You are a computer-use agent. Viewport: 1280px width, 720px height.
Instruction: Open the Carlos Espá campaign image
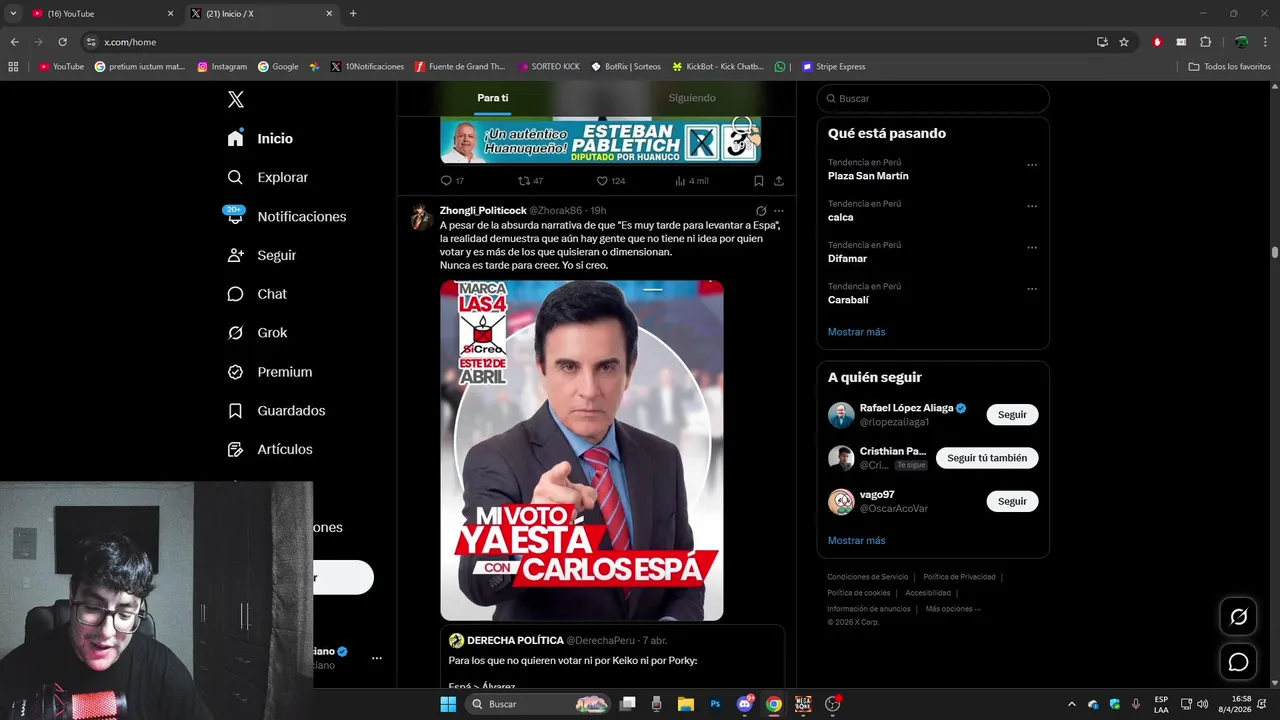[582, 450]
